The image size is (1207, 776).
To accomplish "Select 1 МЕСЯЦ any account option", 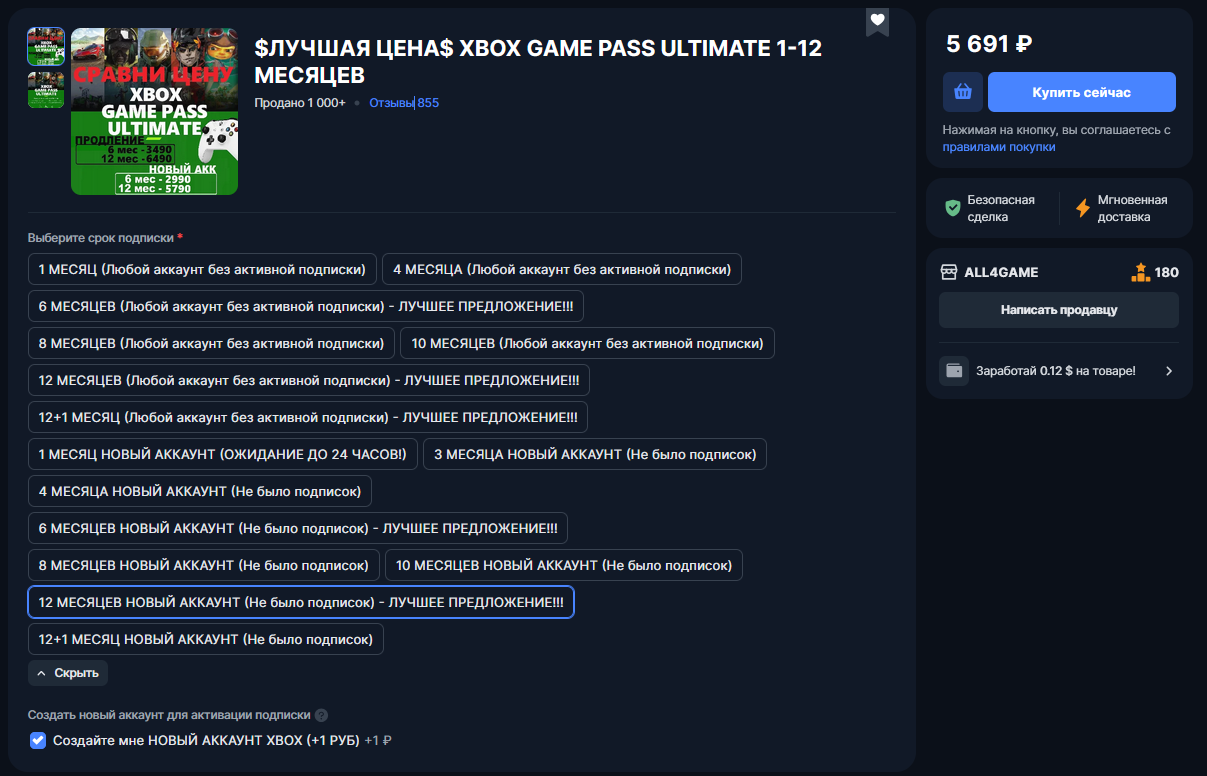I will tap(203, 269).
